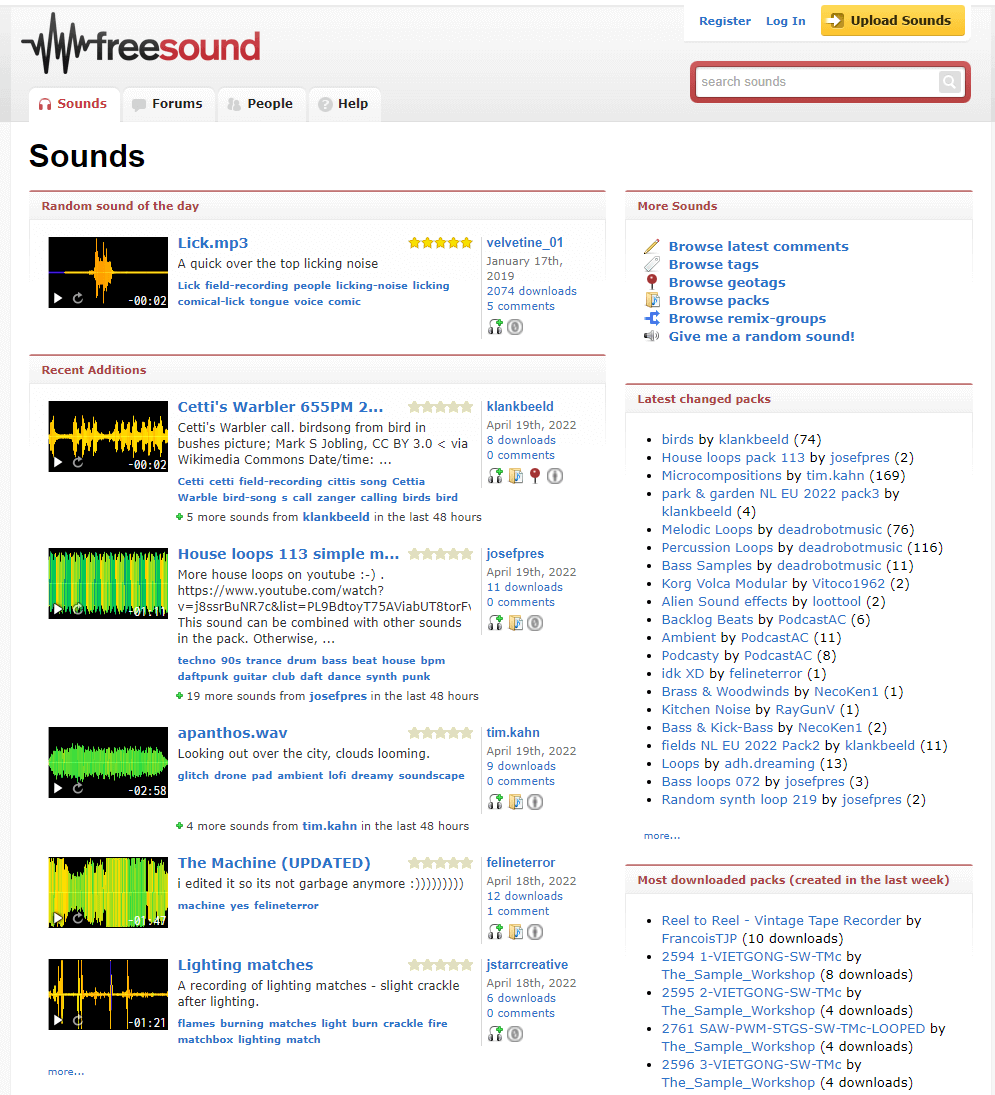Open the Log In link

786,21
